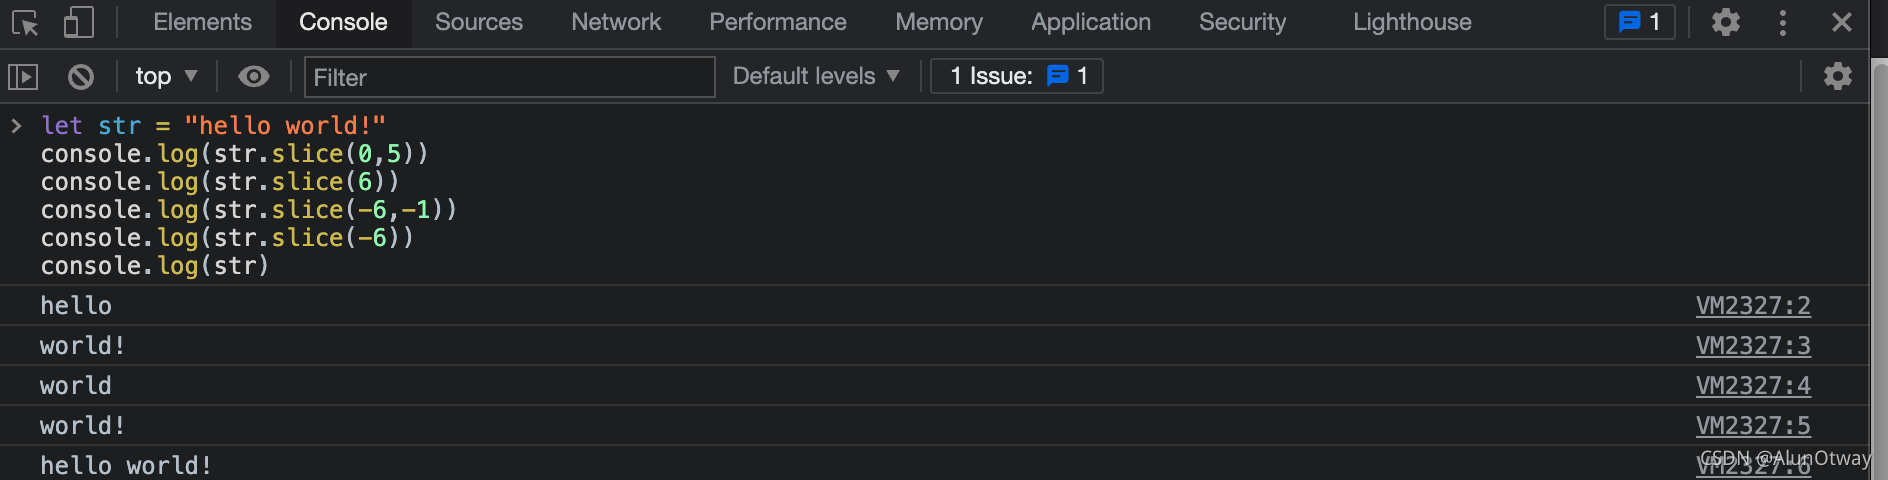Show the console sidebar panel icon

click(23, 76)
